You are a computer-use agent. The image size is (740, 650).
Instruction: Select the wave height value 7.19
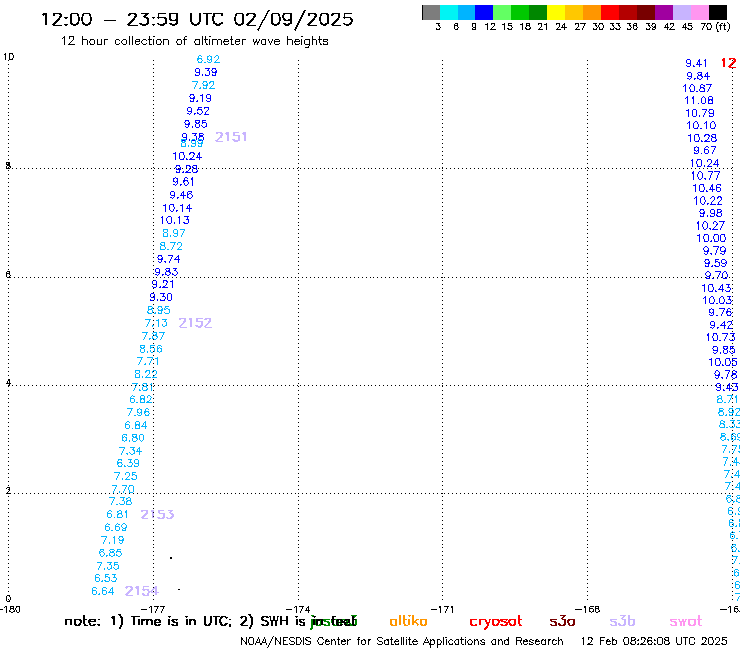point(112,540)
